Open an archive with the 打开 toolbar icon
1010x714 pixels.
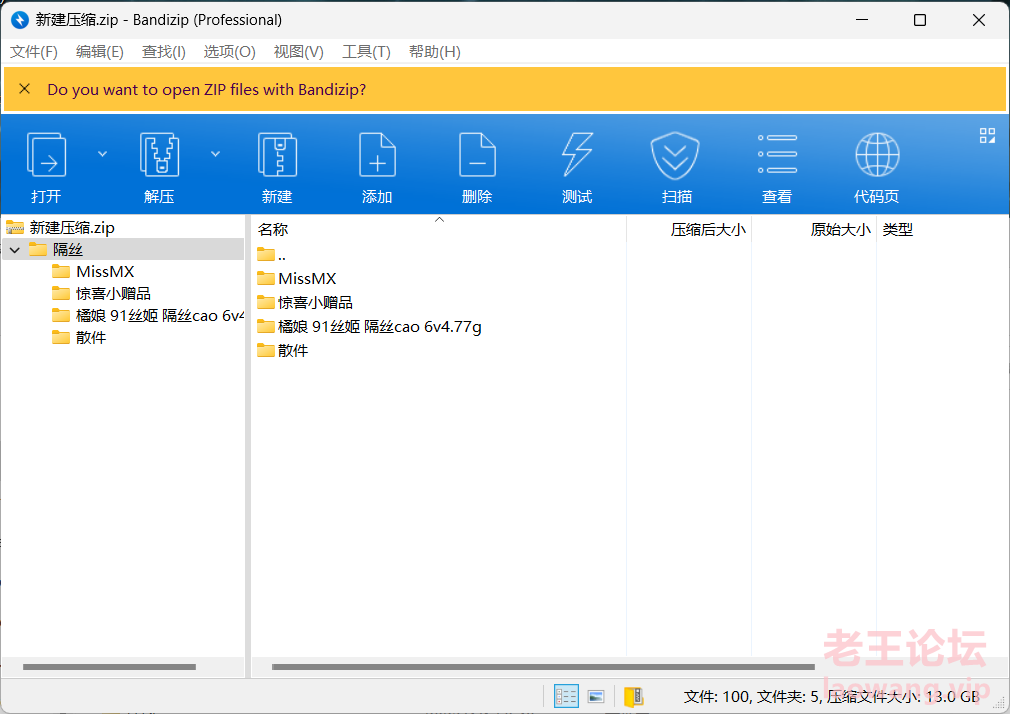click(46, 155)
